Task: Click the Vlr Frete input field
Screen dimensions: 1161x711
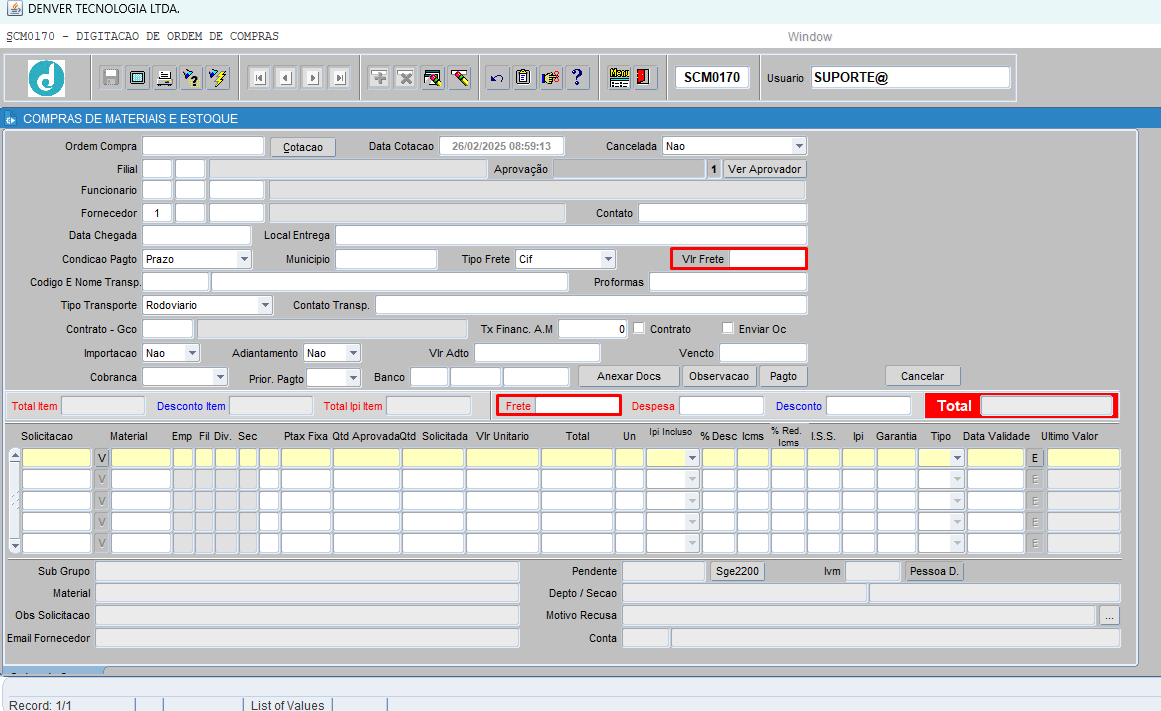Action: [x=767, y=258]
